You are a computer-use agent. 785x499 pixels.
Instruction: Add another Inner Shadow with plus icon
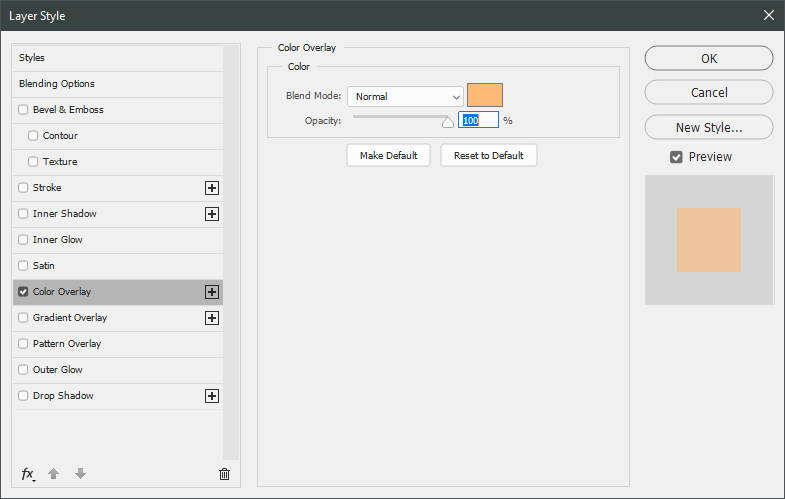click(x=211, y=214)
